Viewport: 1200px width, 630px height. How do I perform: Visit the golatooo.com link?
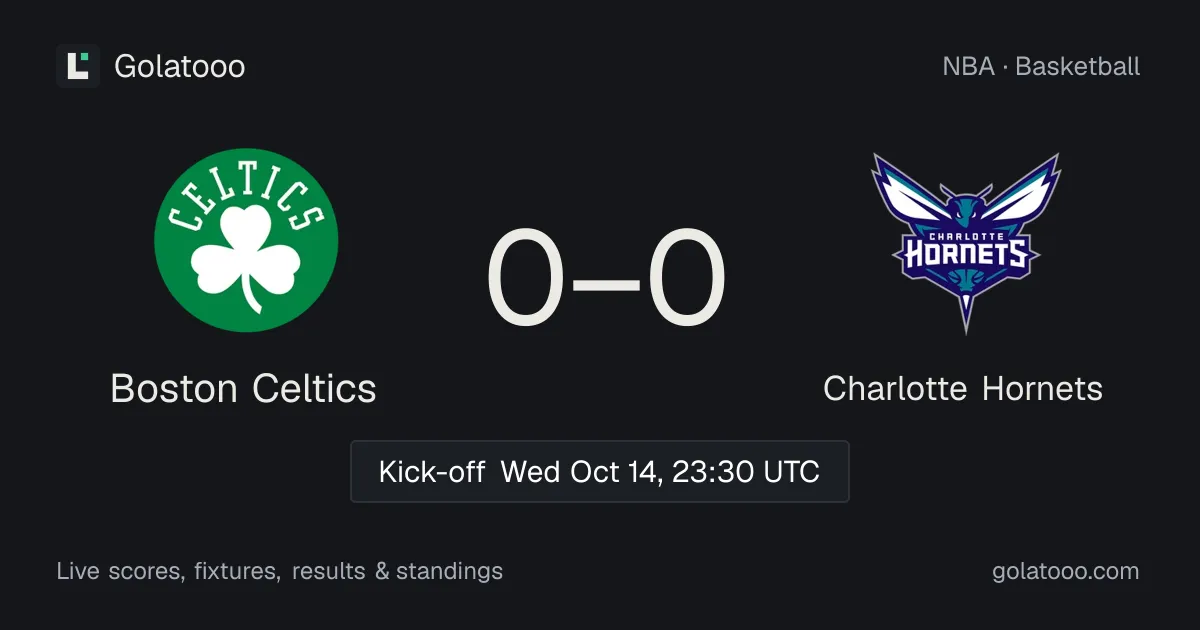click(1066, 572)
